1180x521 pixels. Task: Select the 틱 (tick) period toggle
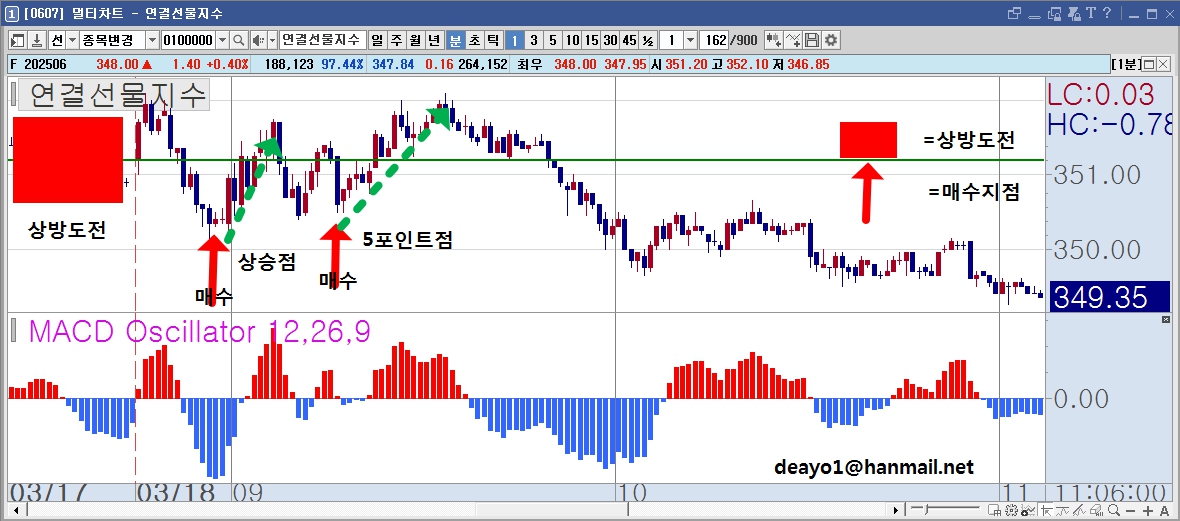click(x=493, y=40)
